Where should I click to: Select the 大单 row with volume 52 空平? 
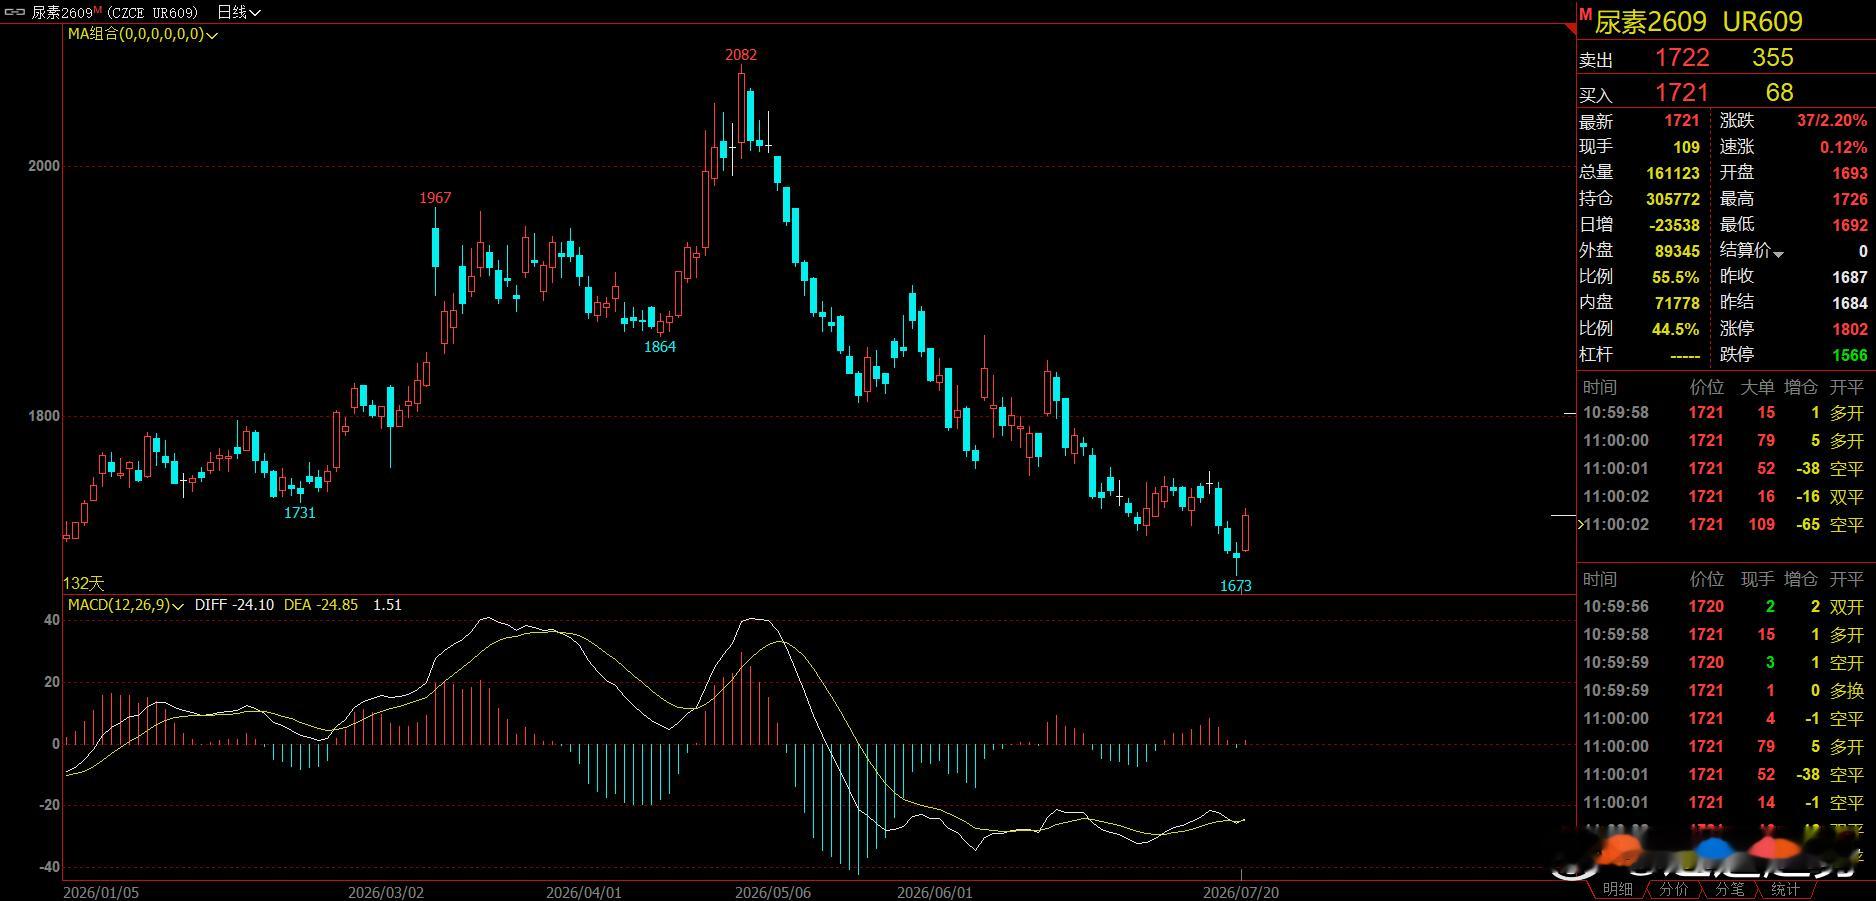coord(1723,469)
